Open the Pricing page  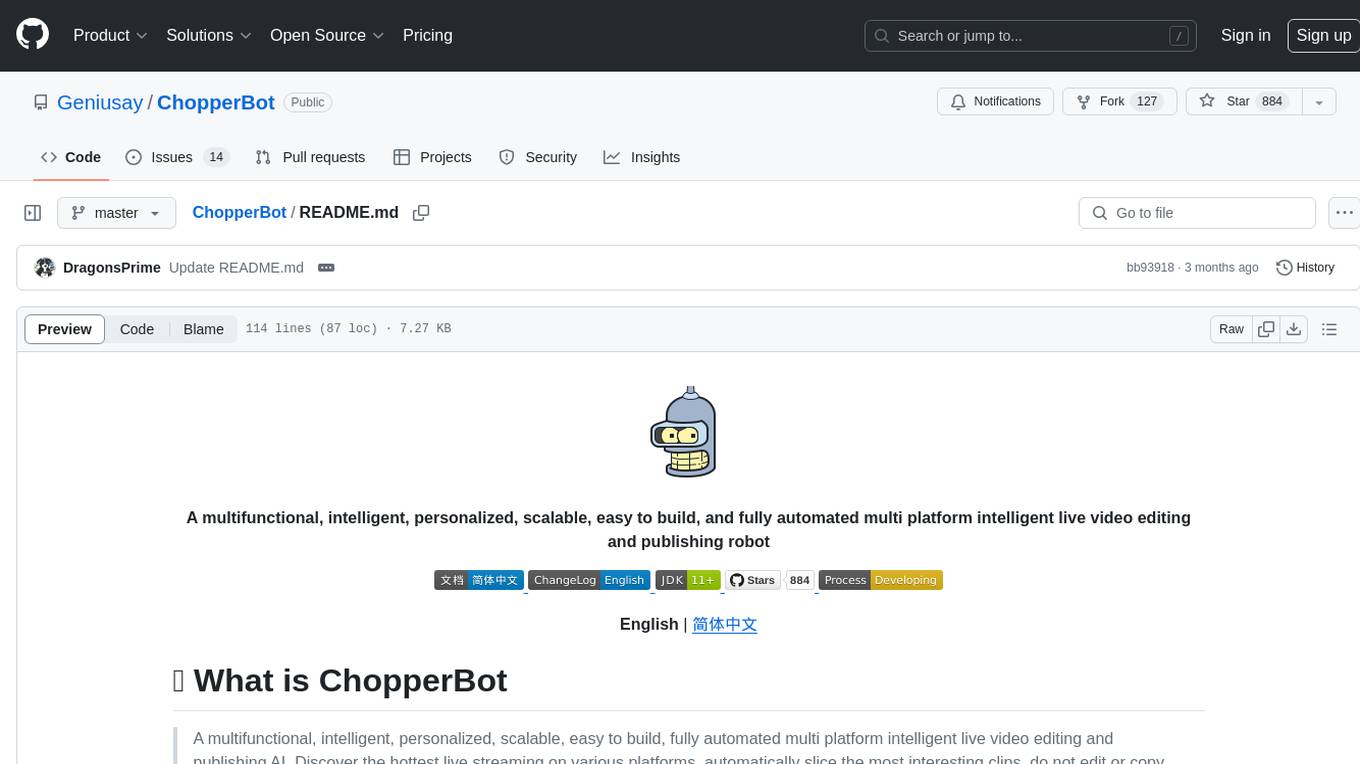coord(427,35)
